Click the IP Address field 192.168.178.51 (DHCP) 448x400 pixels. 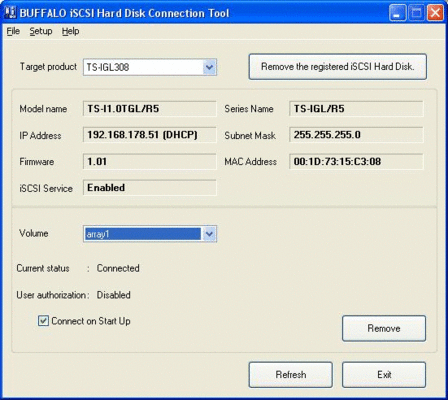coord(150,135)
